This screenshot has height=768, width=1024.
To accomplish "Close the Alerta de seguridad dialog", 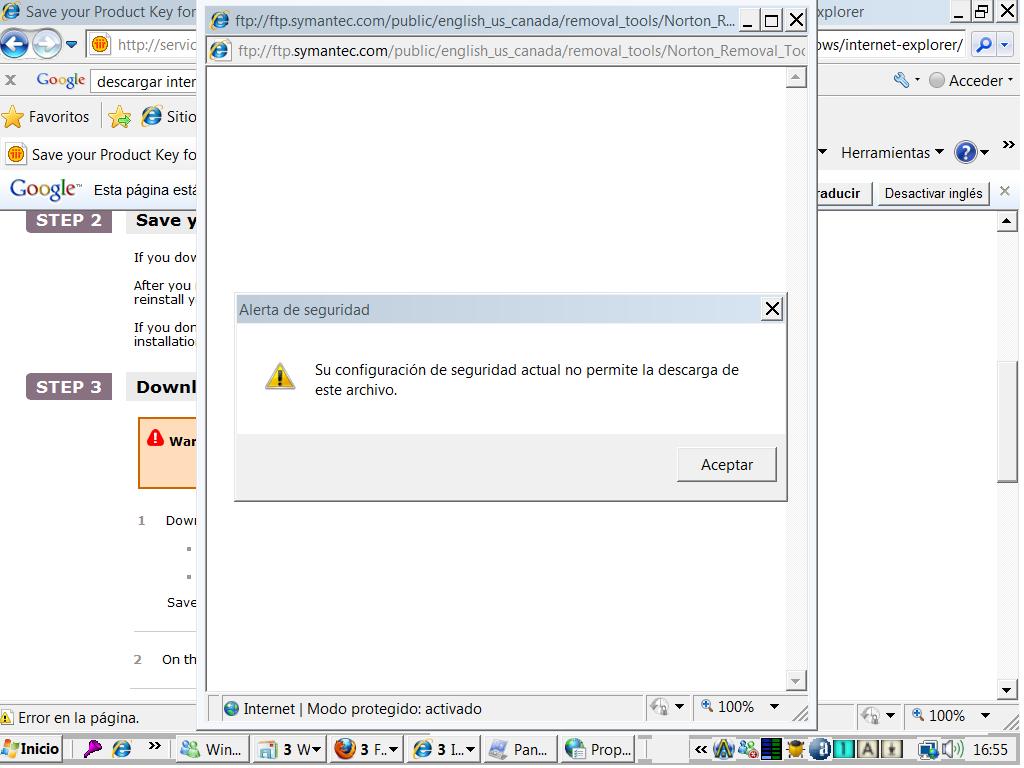I will [772, 309].
